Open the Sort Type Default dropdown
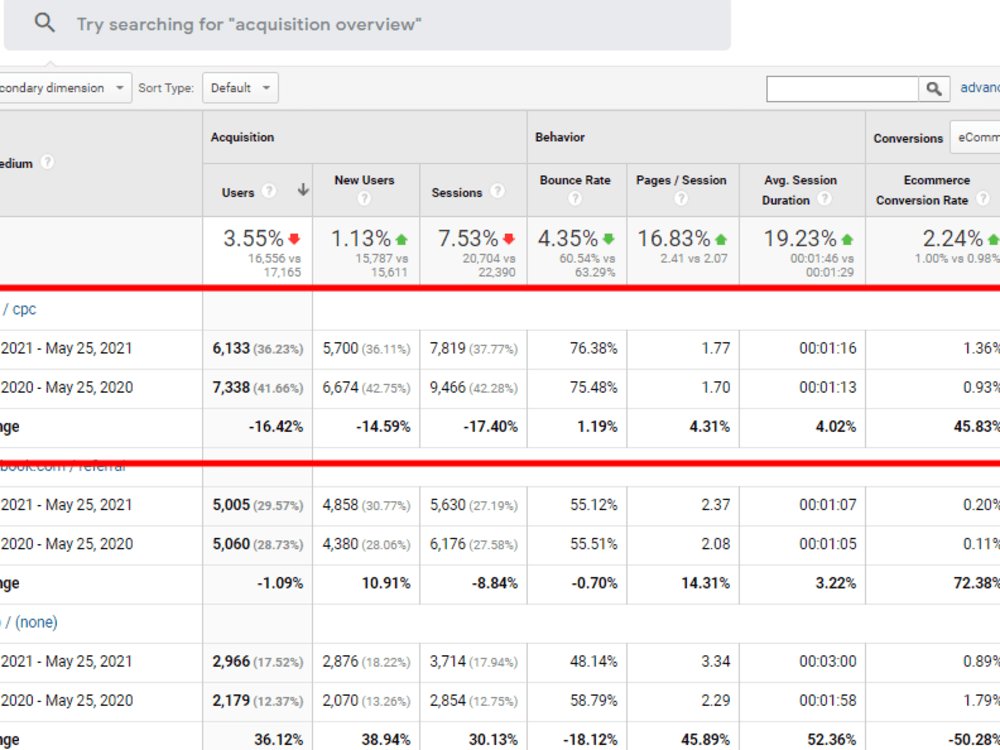This screenshot has width=1000, height=750. tap(240, 88)
